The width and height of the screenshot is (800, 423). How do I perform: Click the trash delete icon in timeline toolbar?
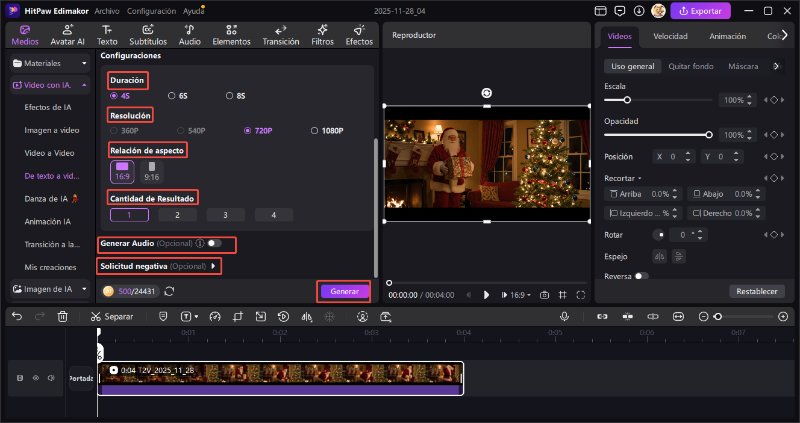click(62, 317)
